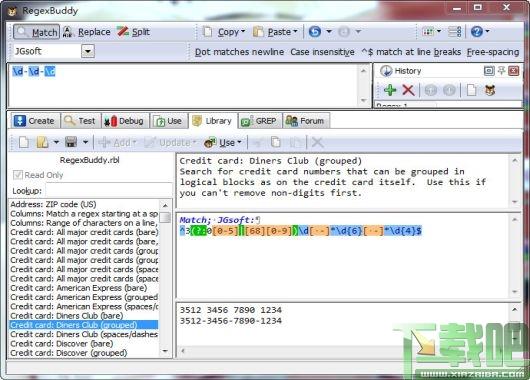Select Address: ZIP code (US) entry

point(84,204)
